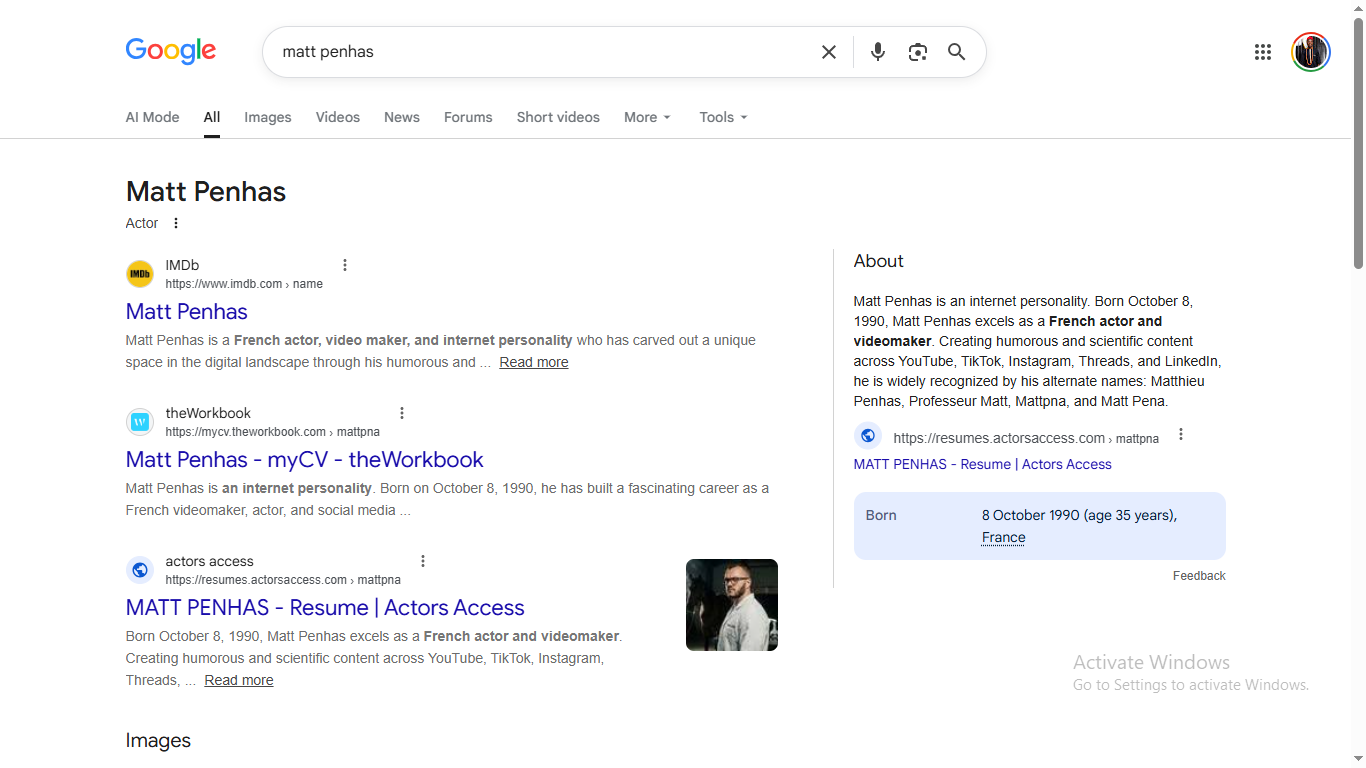Expand the More dropdown
1366x768 pixels.
(648, 117)
